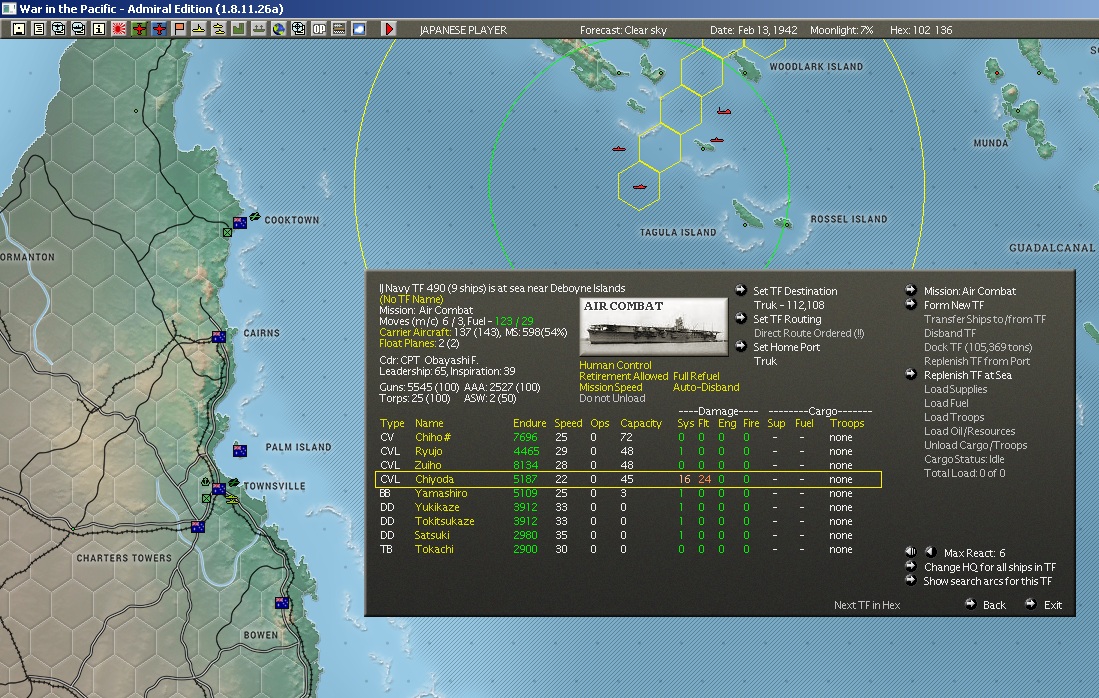Click the information 'i' toolbar icon

tap(99, 29)
